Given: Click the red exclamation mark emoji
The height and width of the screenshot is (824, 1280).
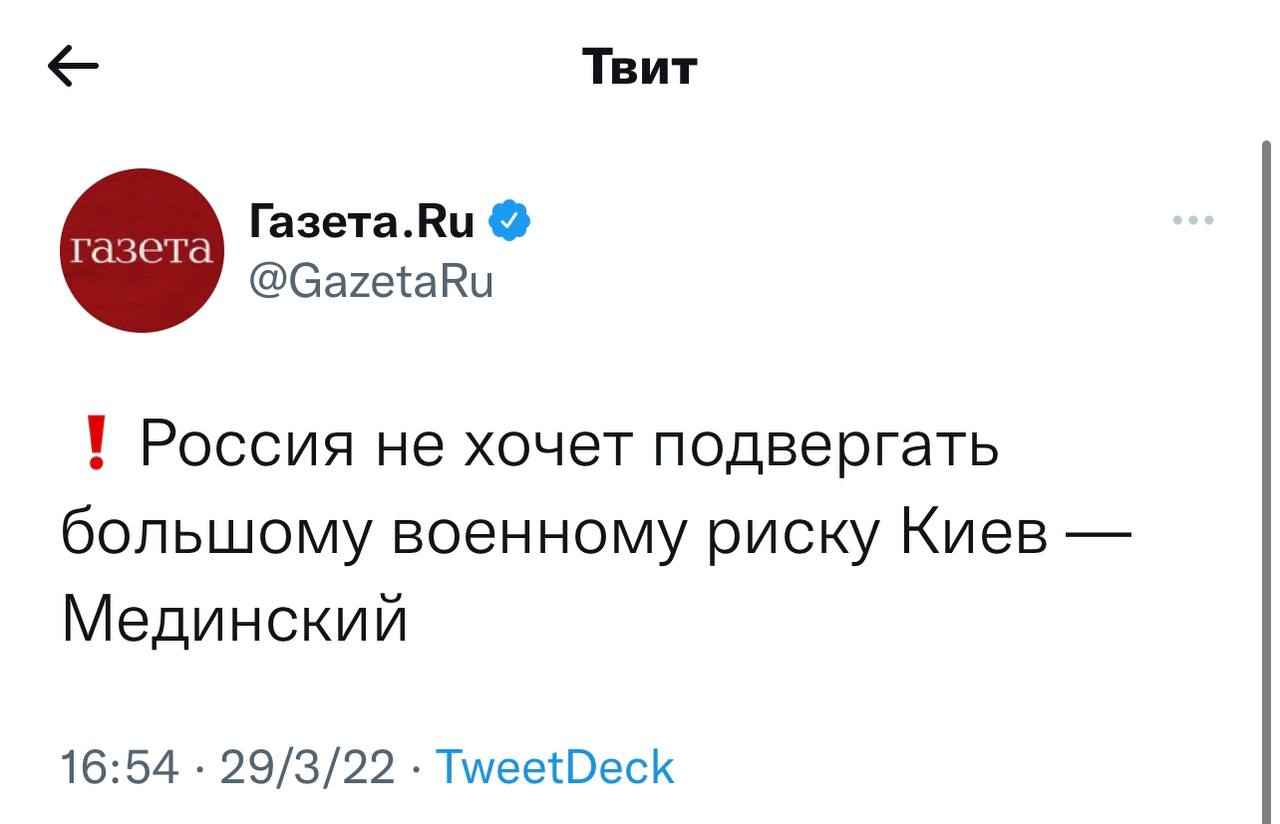Looking at the screenshot, I should [96, 443].
